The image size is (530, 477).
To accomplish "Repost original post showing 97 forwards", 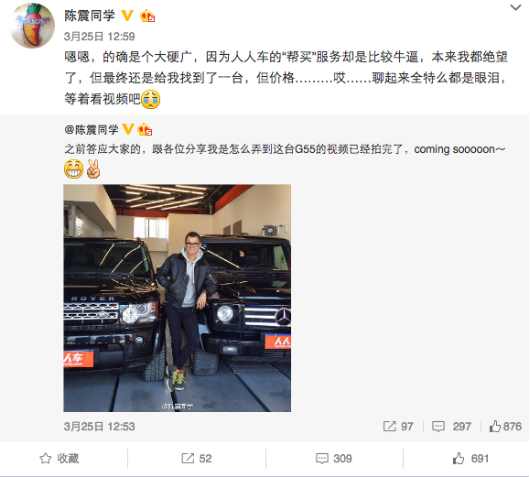I will pos(398,426).
